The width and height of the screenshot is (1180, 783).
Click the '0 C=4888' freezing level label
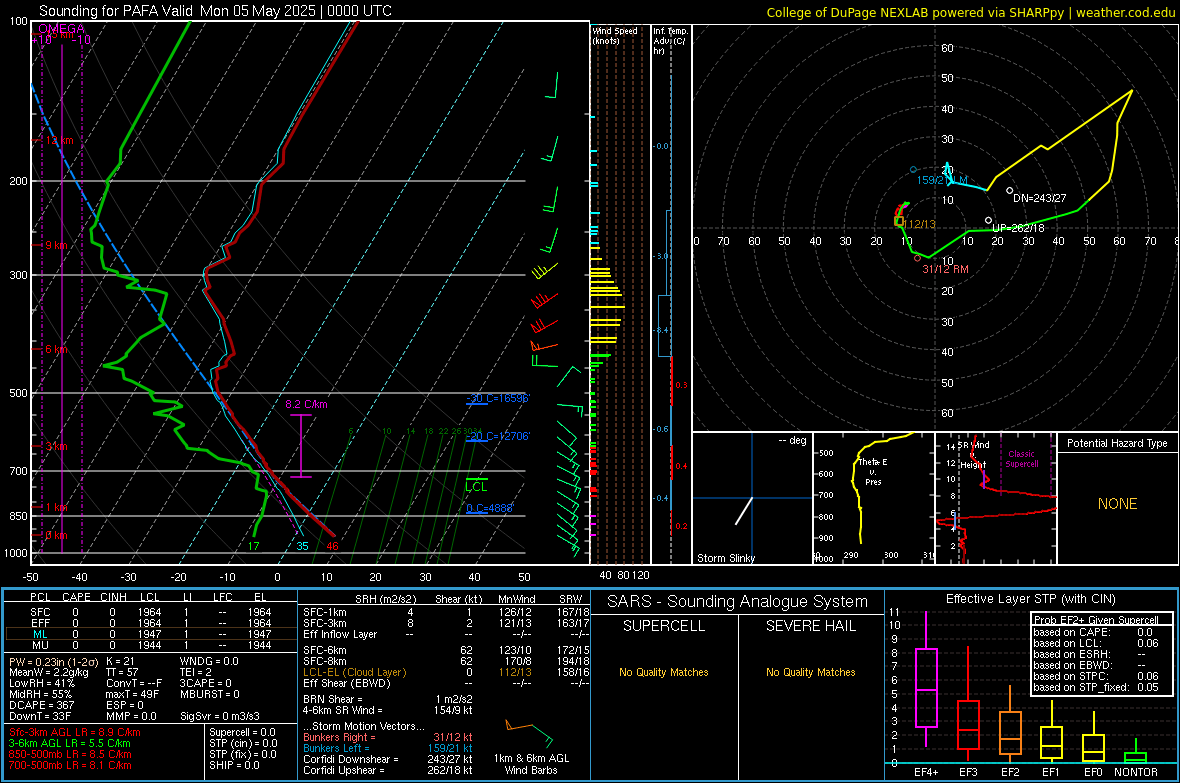tap(489, 508)
